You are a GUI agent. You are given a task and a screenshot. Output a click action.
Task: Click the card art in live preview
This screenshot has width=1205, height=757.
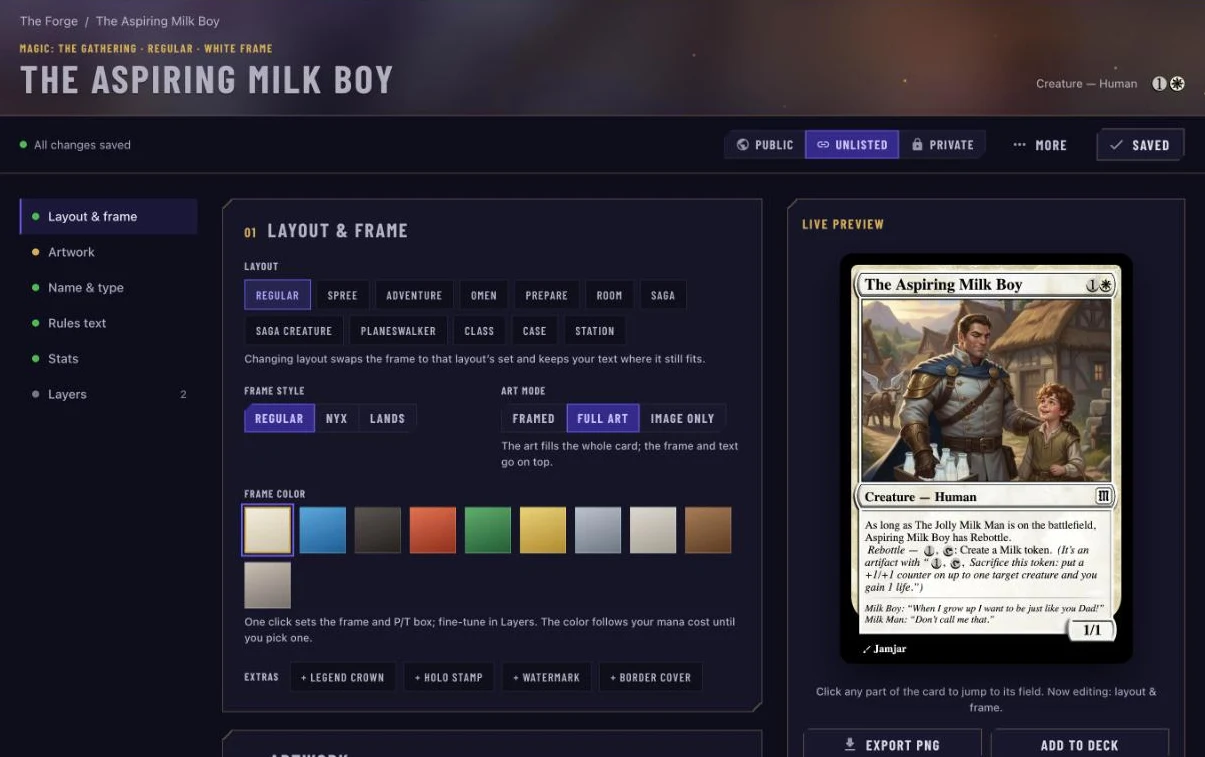pos(986,391)
